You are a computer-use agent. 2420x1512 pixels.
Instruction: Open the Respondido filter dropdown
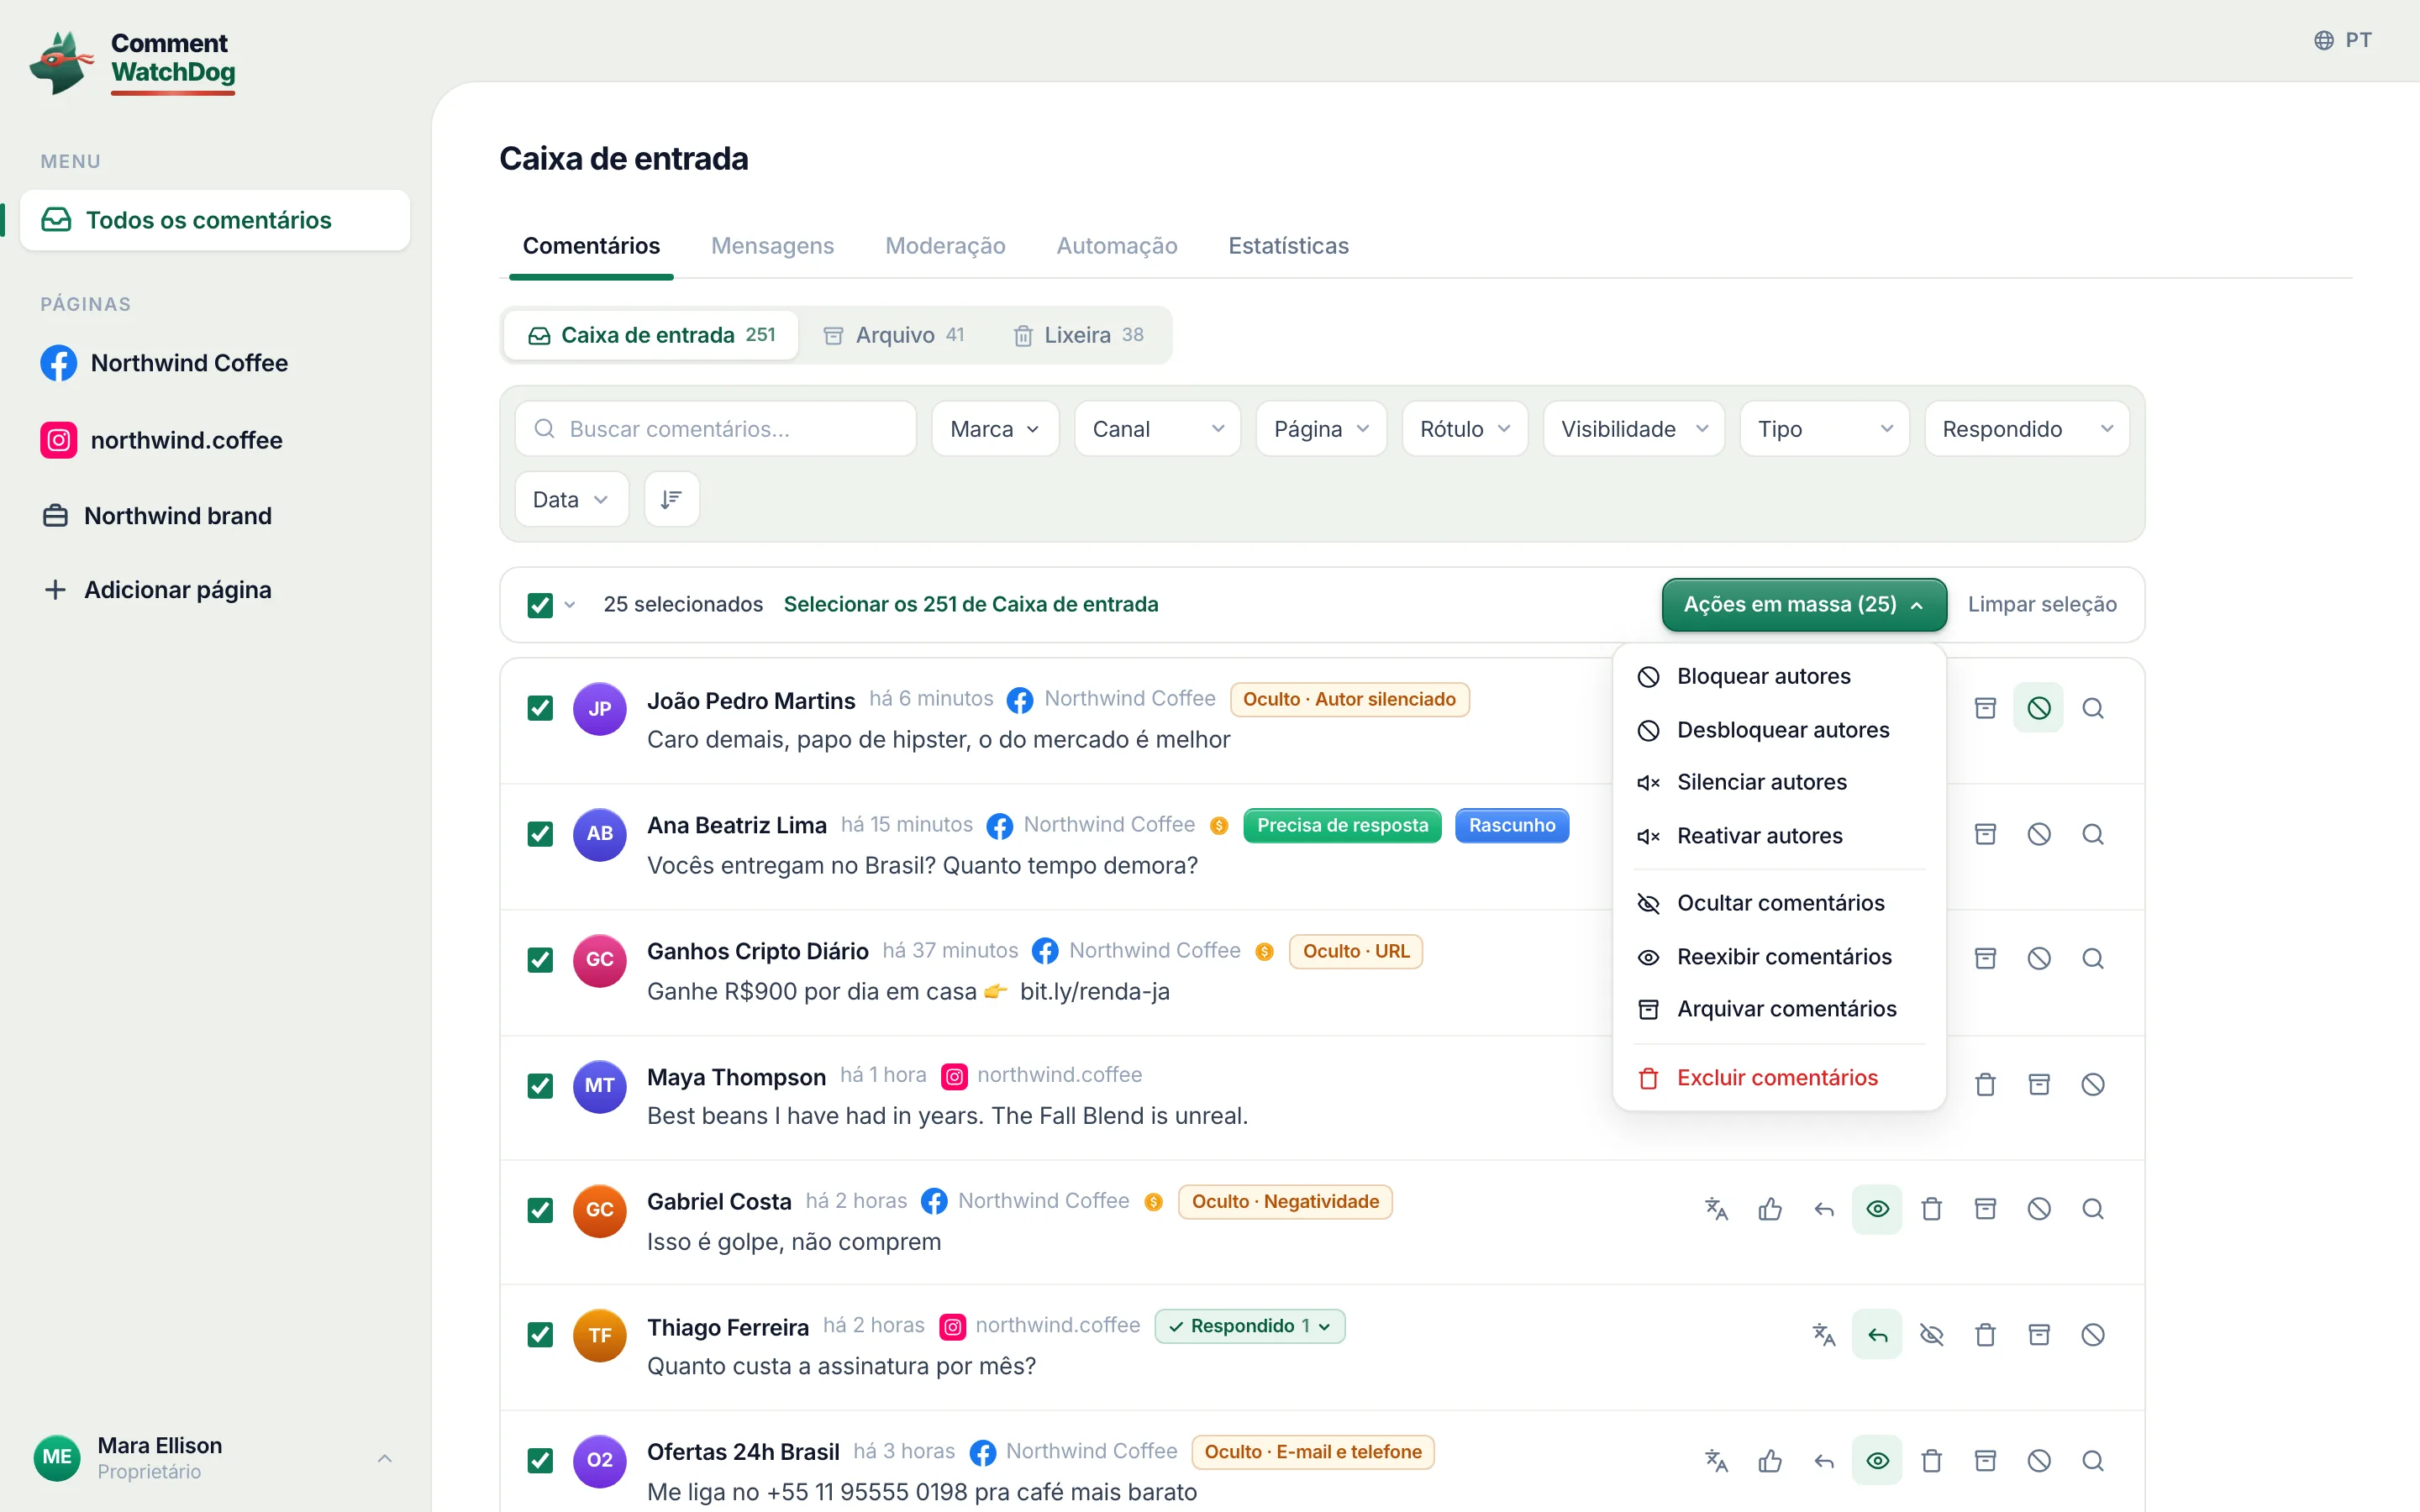coord(2027,429)
